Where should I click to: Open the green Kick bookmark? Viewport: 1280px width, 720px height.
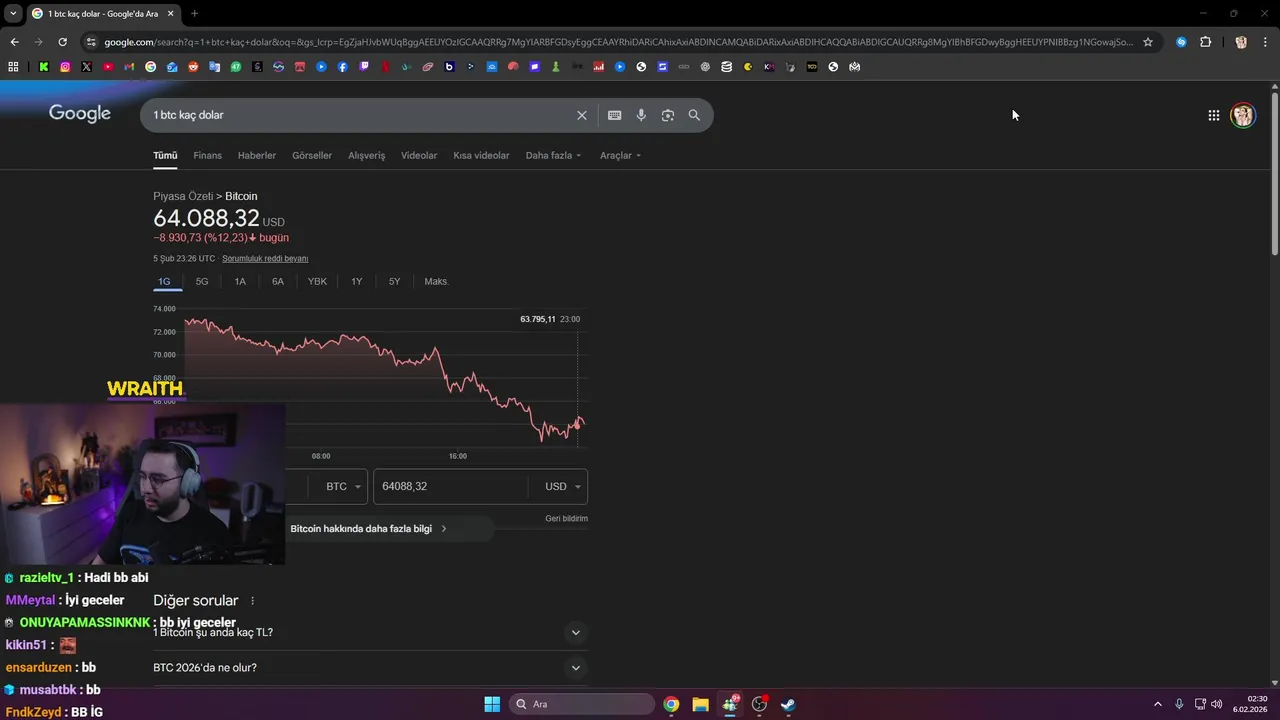(44, 67)
